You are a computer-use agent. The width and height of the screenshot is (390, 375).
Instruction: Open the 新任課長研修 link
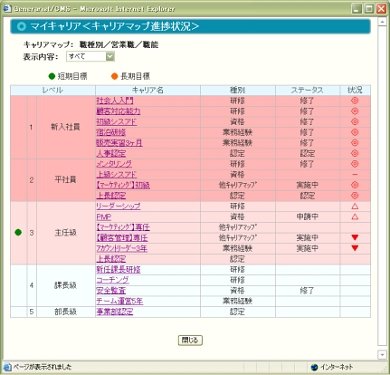[118, 270]
